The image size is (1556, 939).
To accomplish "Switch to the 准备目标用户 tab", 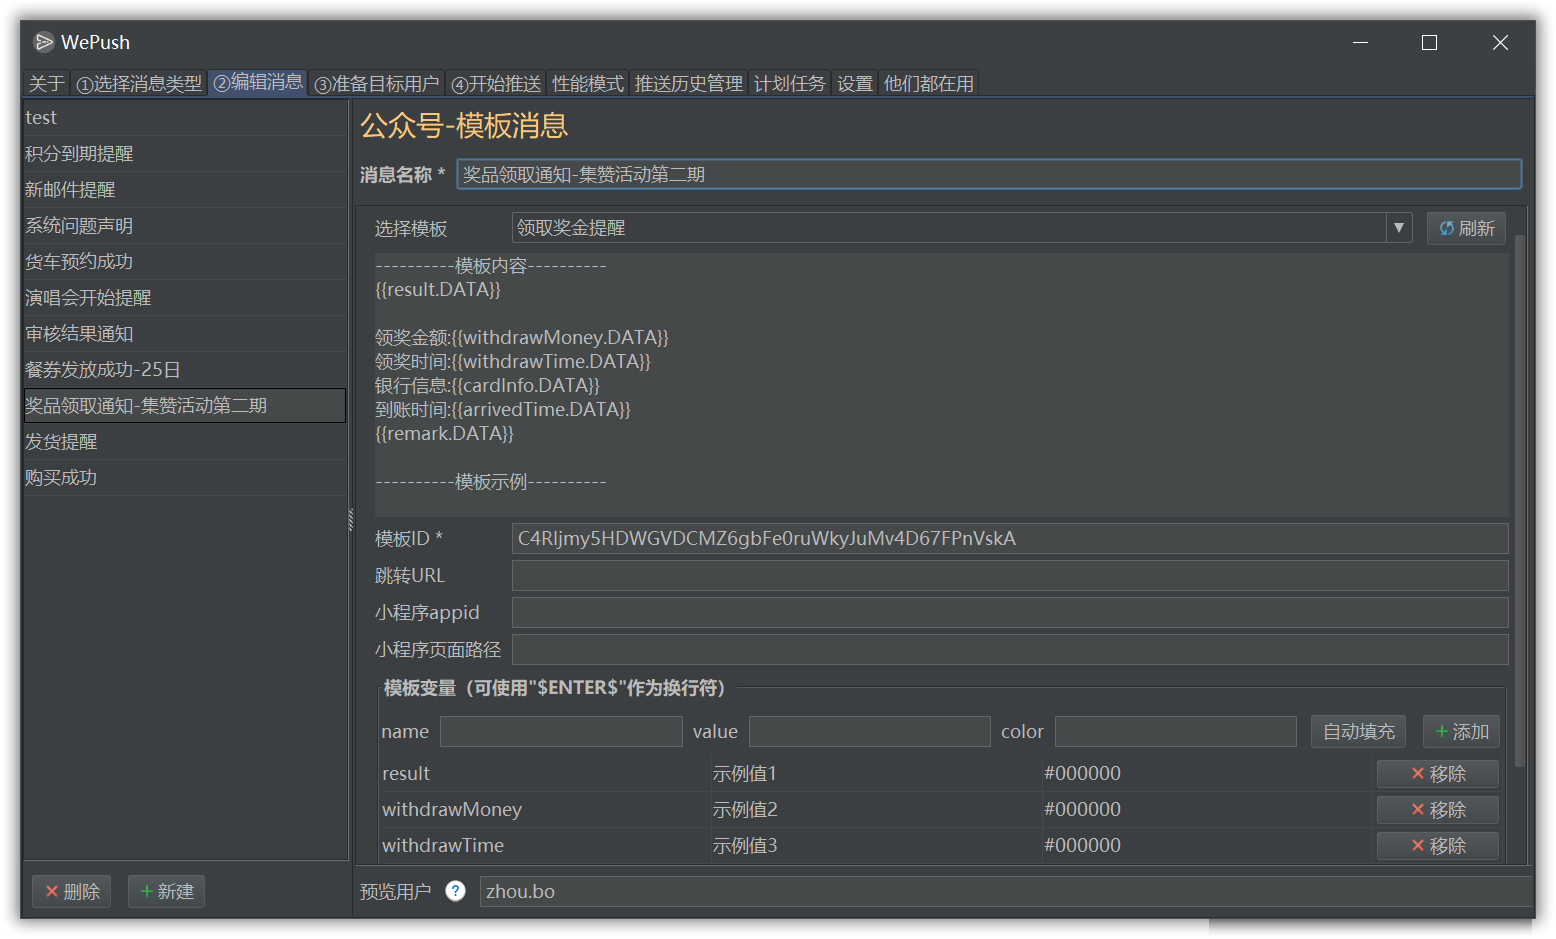I will point(376,84).
